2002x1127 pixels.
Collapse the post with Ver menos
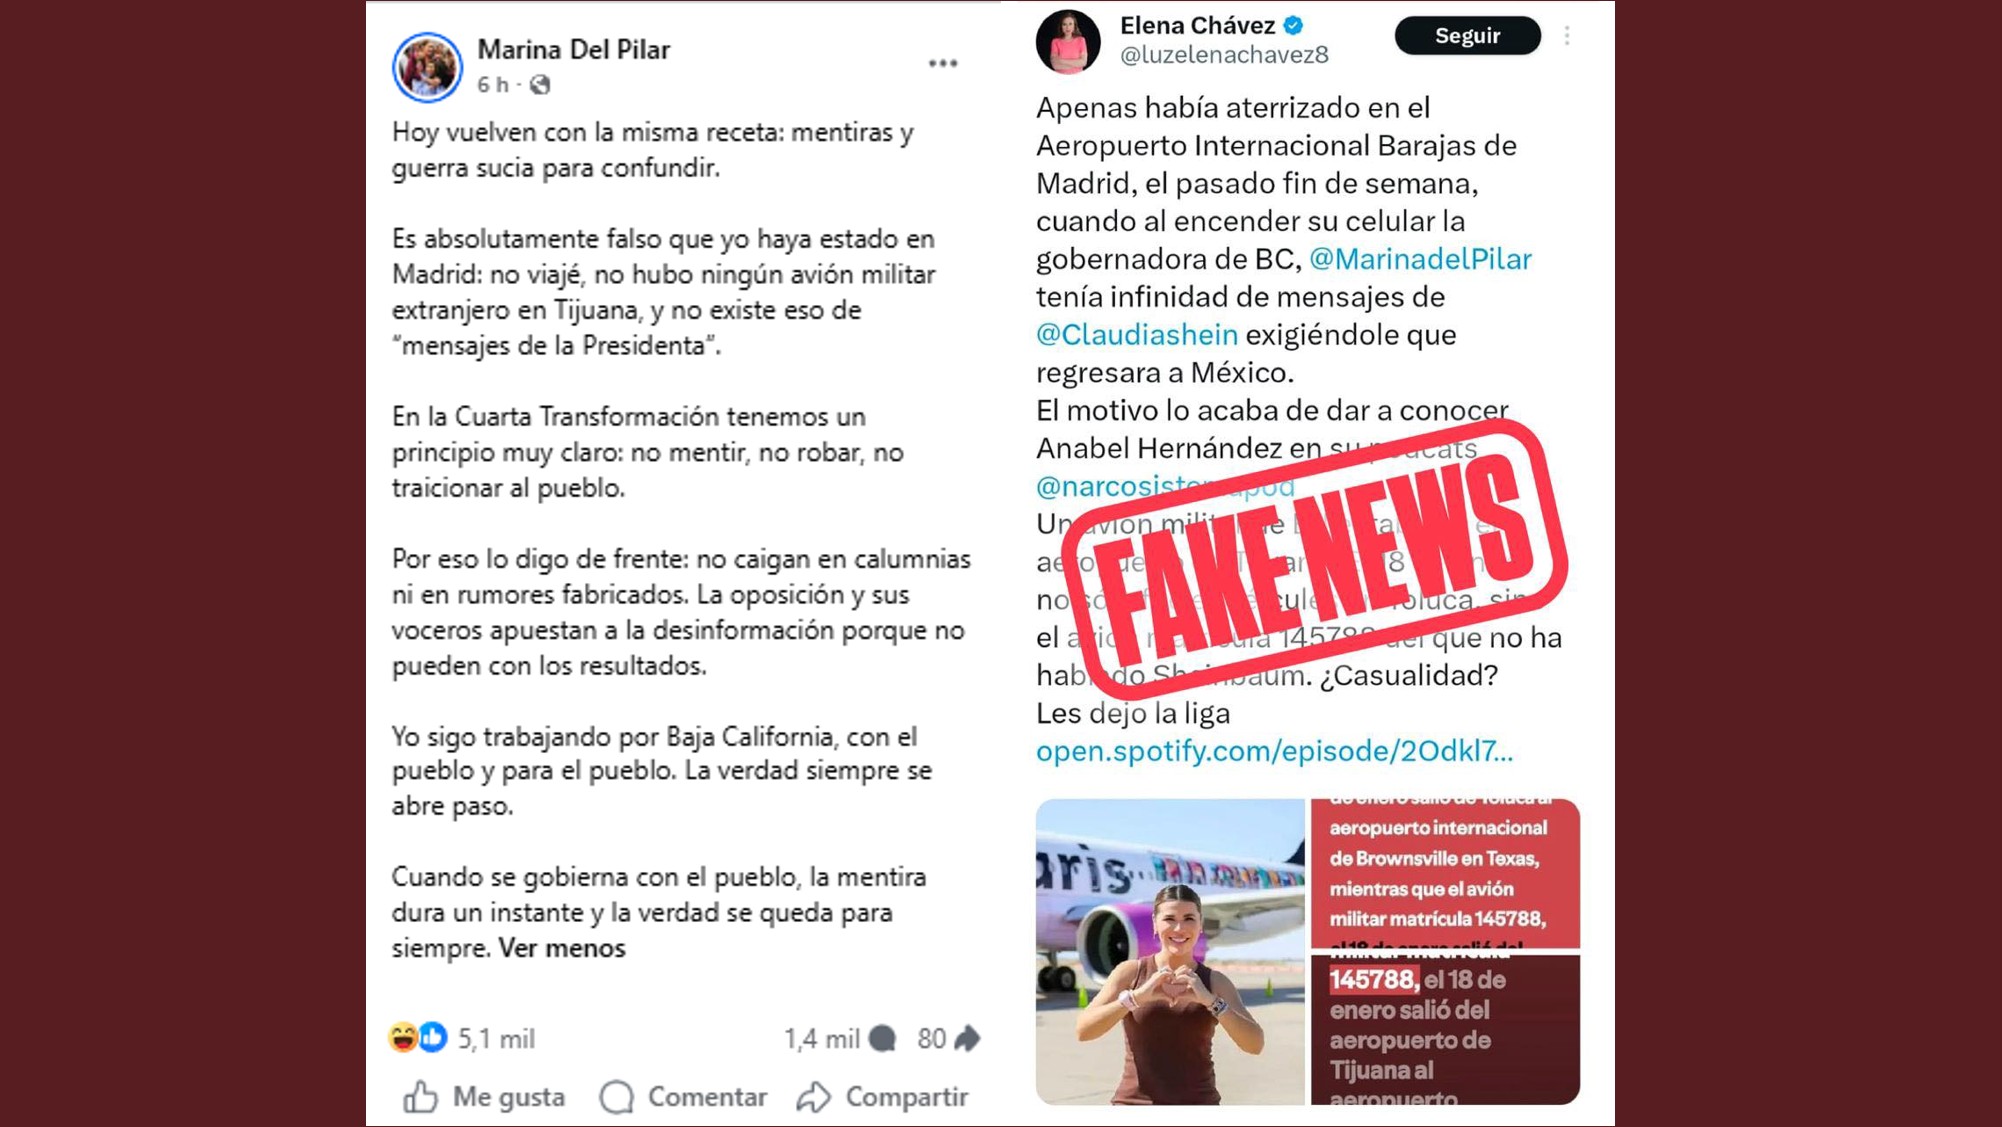coord(561,948)
